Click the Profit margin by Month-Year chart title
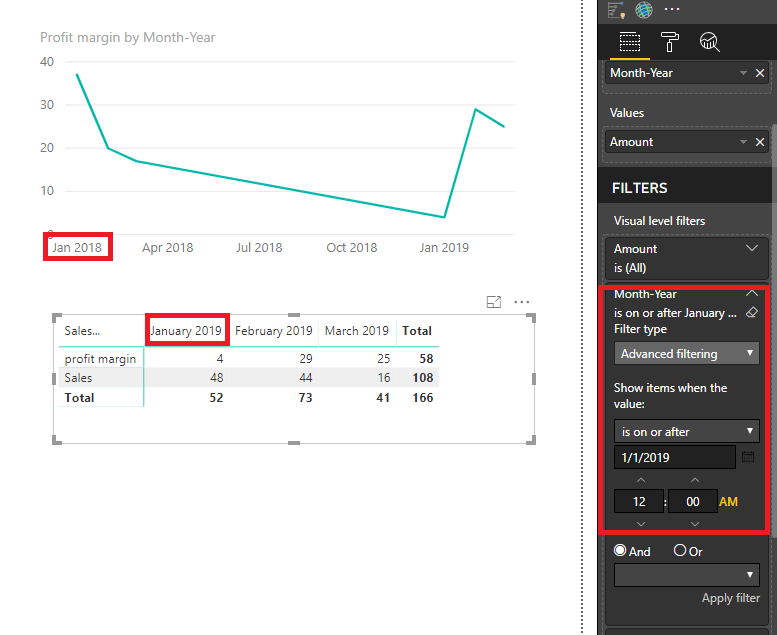The height and width of the screenshot is (635, 777). pos(127,38)
